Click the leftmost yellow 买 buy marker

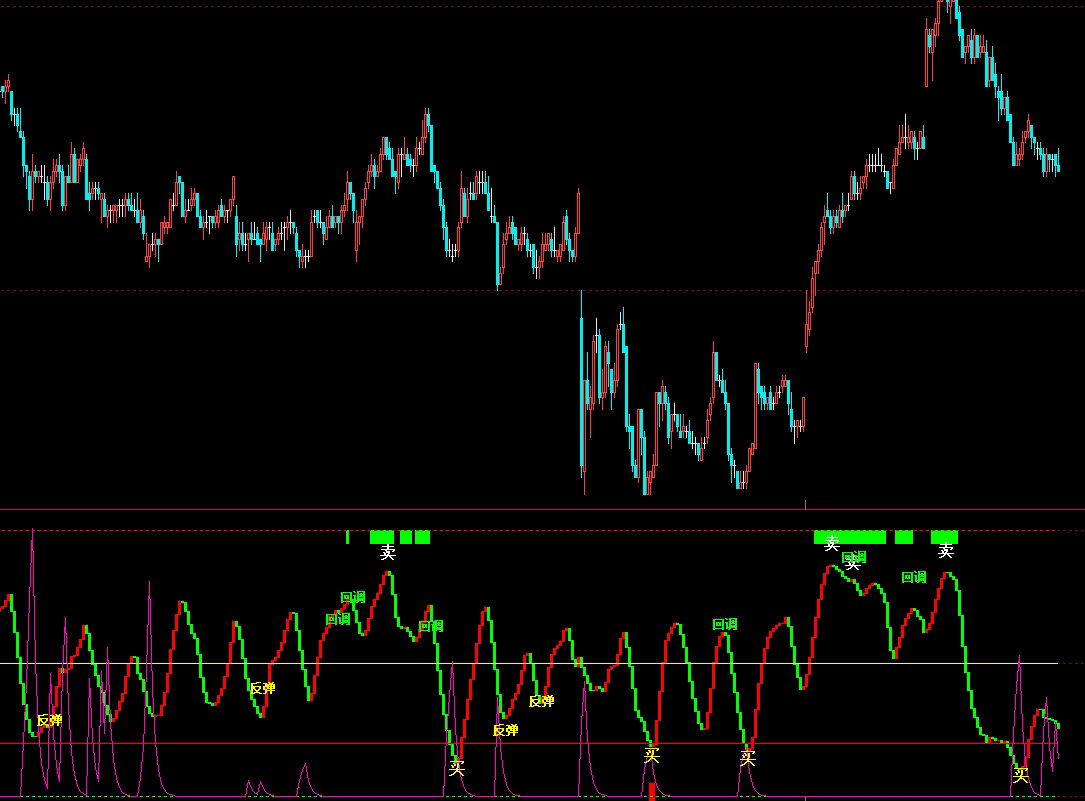(457, 768)
